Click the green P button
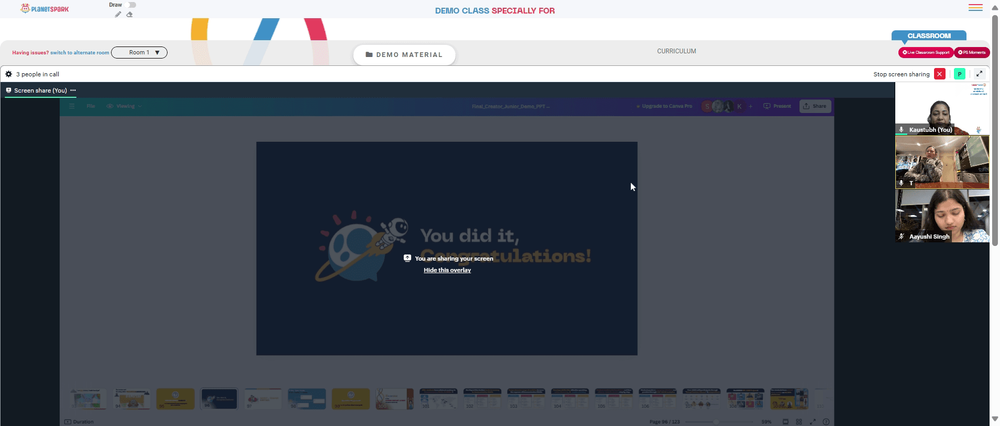1000x426 pixels. click(x=959, y=74)
